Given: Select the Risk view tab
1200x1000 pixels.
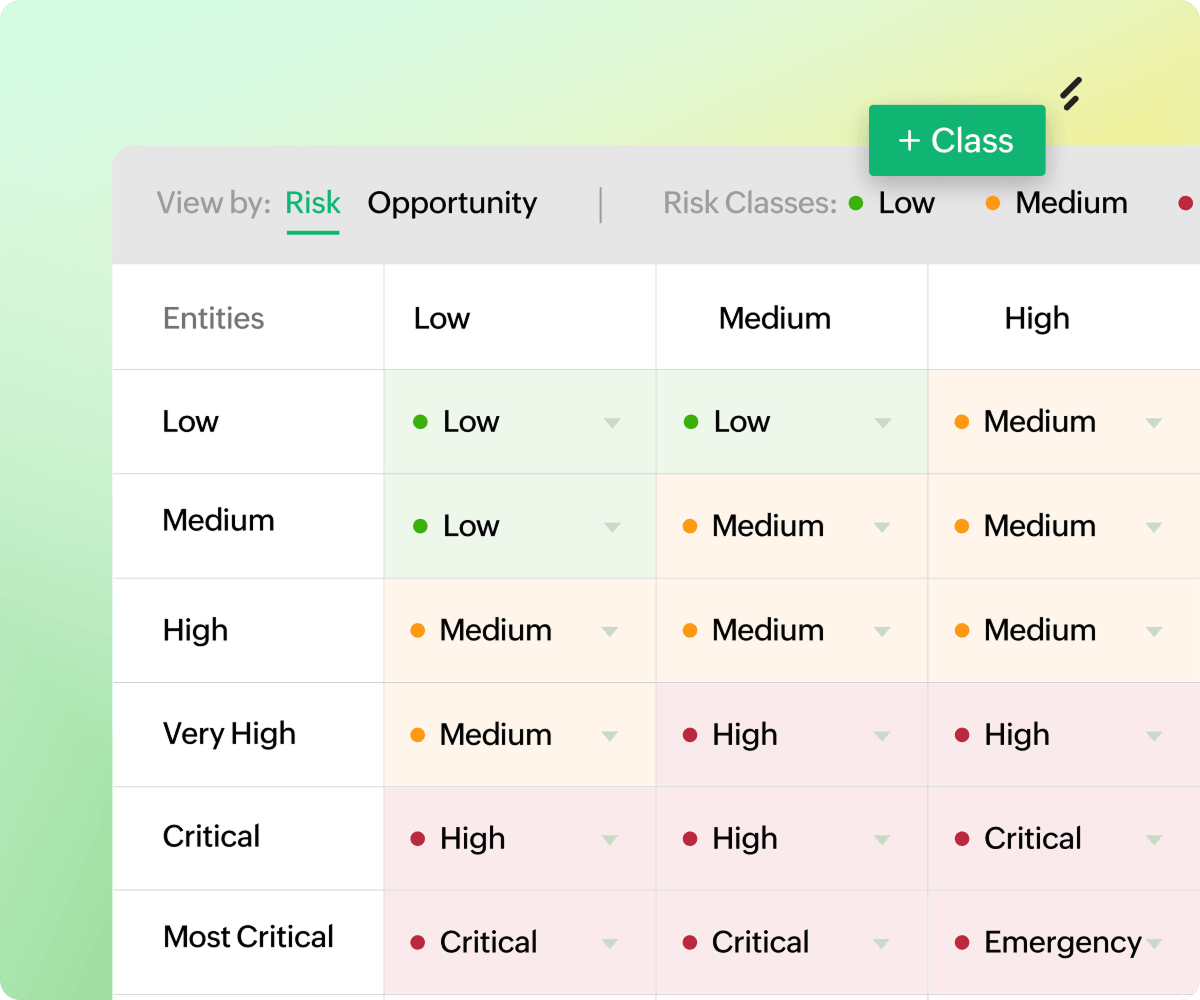Looking at the screenshot, I should click(x=313, y=203).
